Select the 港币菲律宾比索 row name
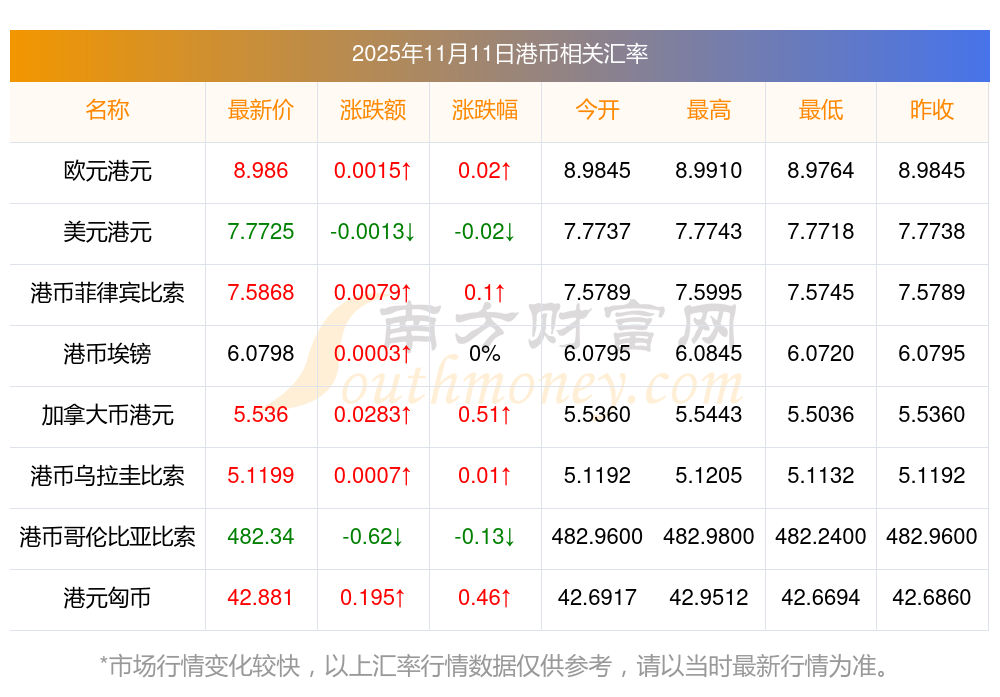The height and width of the screenshot is (697, 1000). pyautogui.click(x=107, y=293)
